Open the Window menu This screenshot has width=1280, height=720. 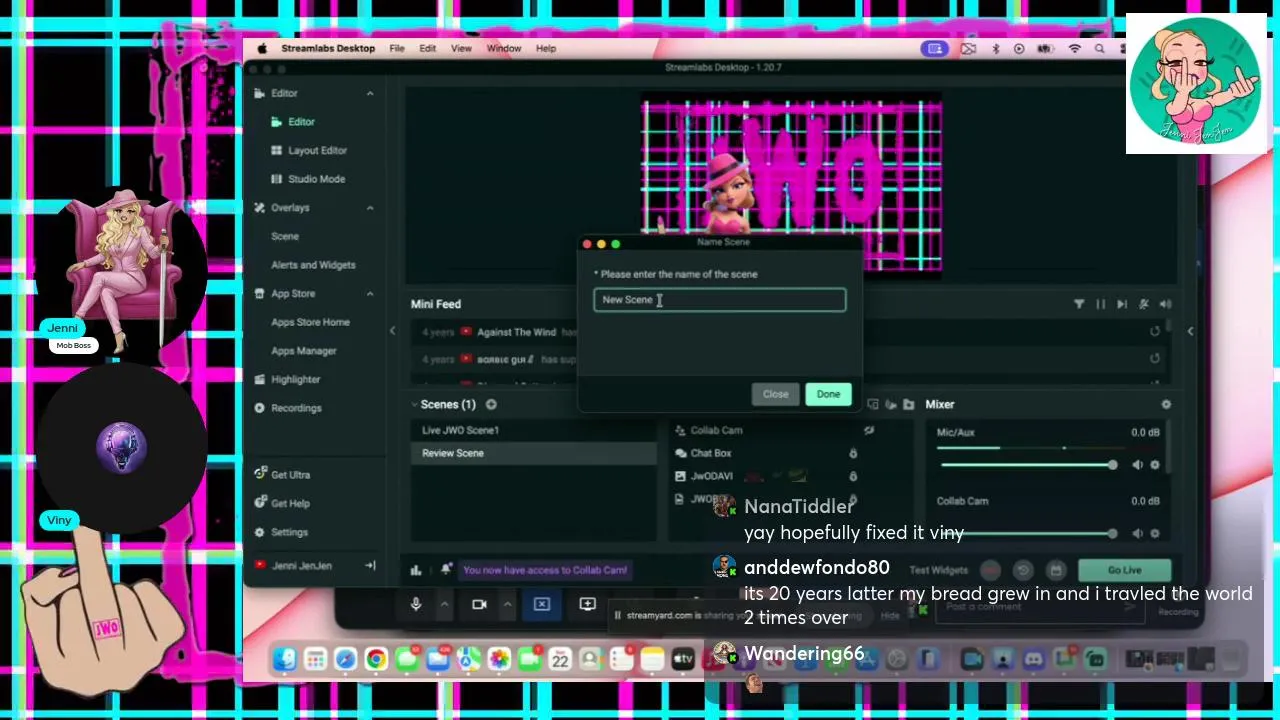coord(504,48)
